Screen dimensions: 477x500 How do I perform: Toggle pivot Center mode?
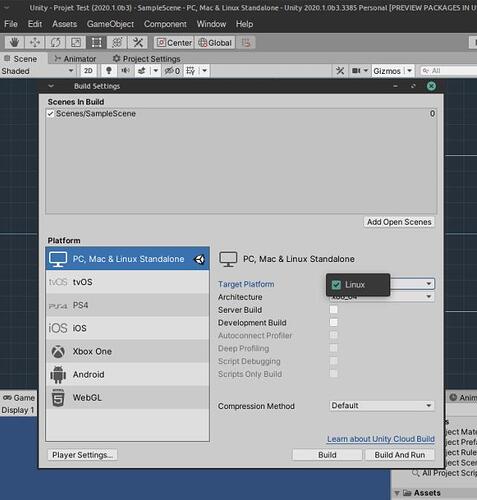[174, 43]
